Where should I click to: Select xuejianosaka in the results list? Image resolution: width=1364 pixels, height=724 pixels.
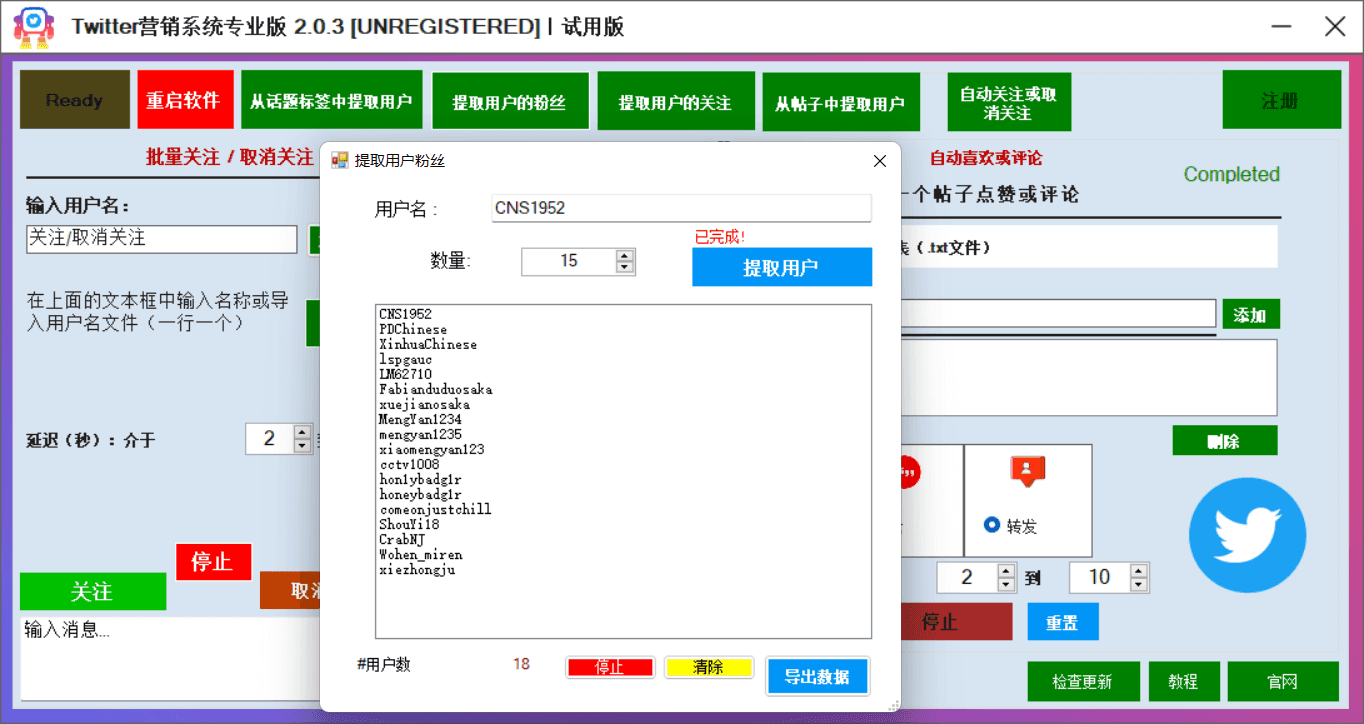[x=424, y=404]
